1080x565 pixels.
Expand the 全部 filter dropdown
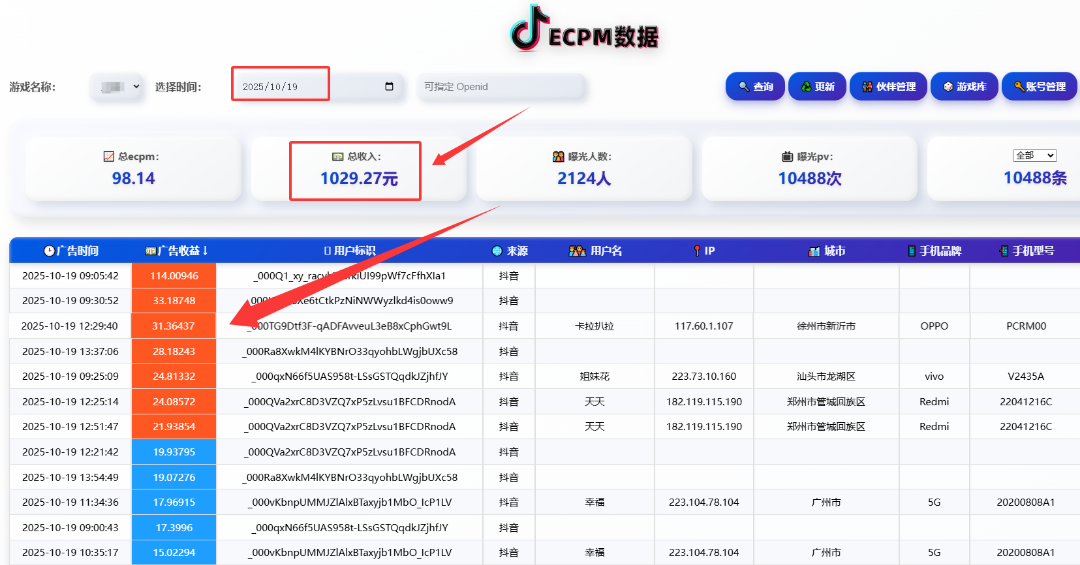(1034, 156)
